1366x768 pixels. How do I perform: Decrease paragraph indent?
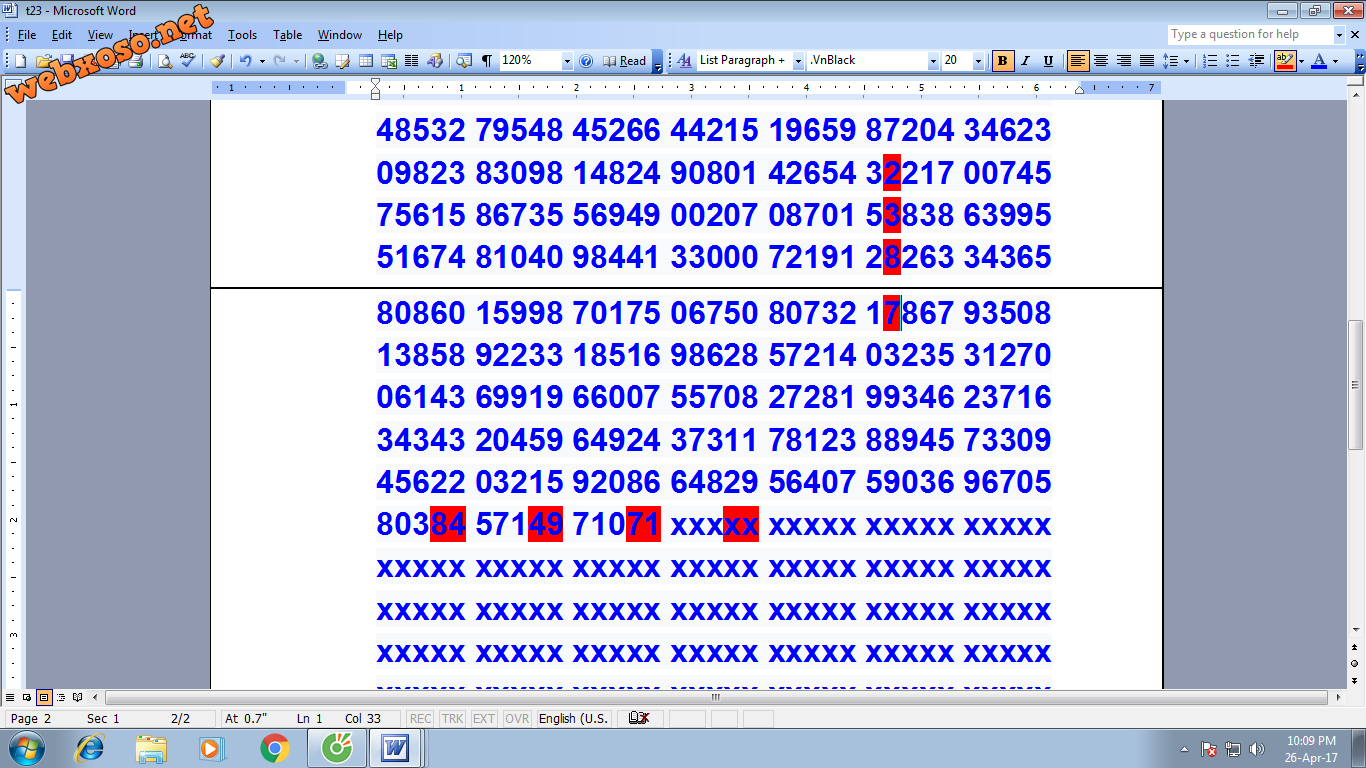[x=1256, y=61]
